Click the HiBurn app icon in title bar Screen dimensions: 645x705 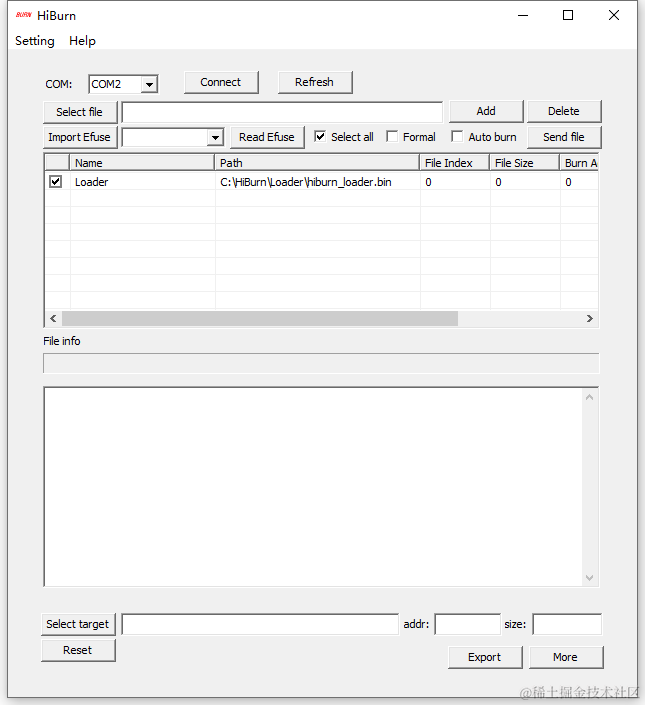[x=23, y=15]
